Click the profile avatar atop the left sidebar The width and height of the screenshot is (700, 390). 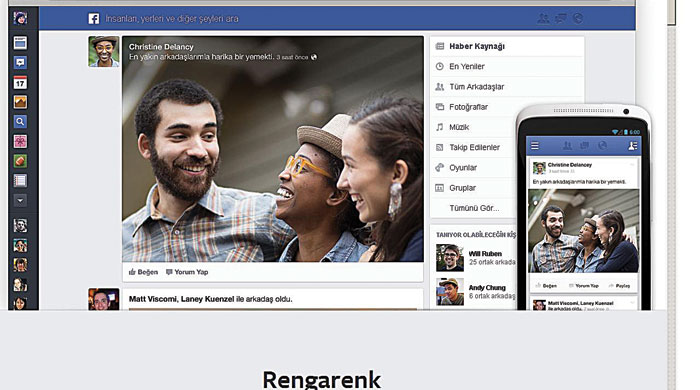[20, 18]
